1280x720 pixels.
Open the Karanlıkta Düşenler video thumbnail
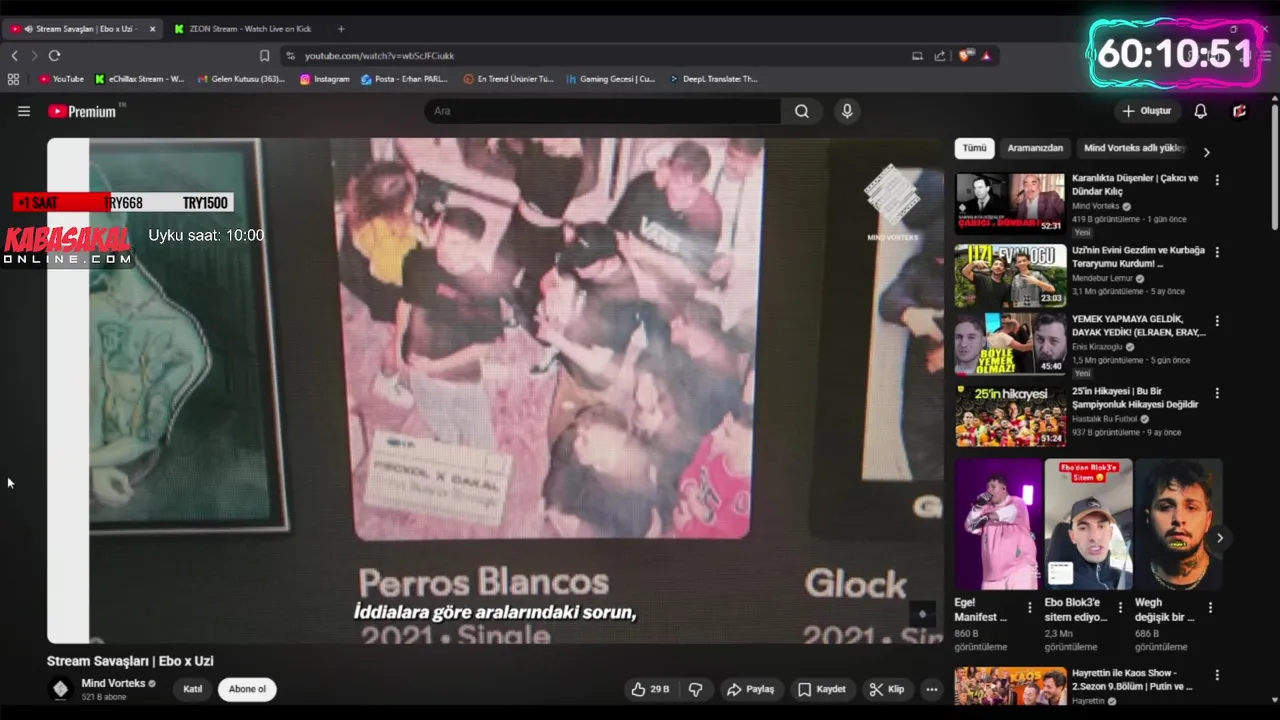[x=1010, y=203]
